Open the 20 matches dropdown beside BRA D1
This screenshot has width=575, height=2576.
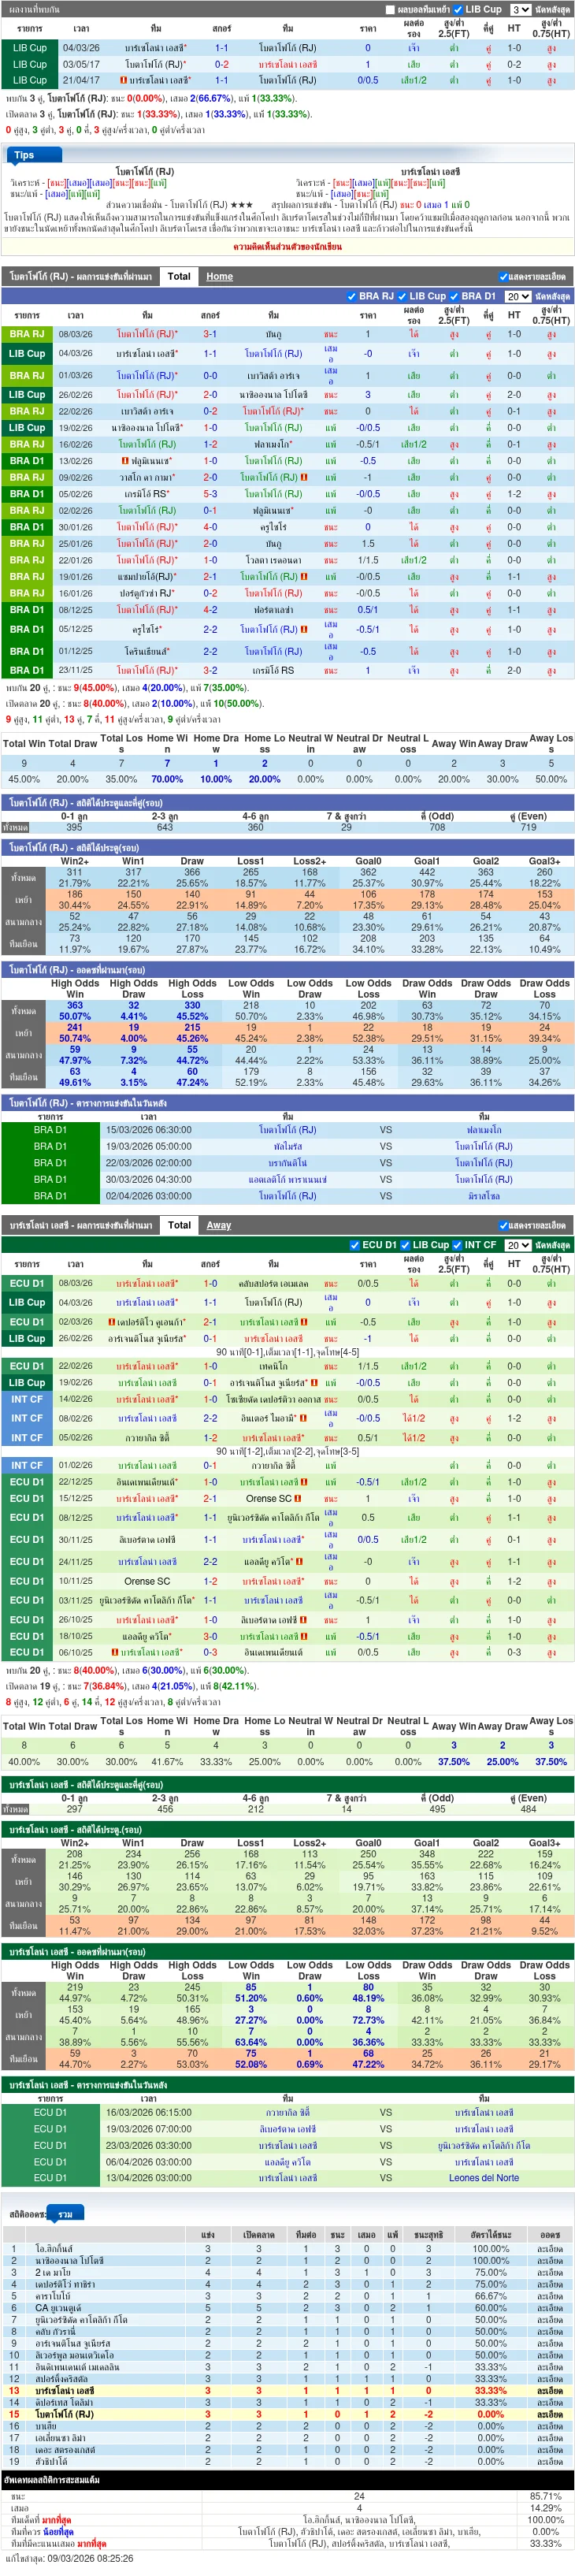click(517, 296)
